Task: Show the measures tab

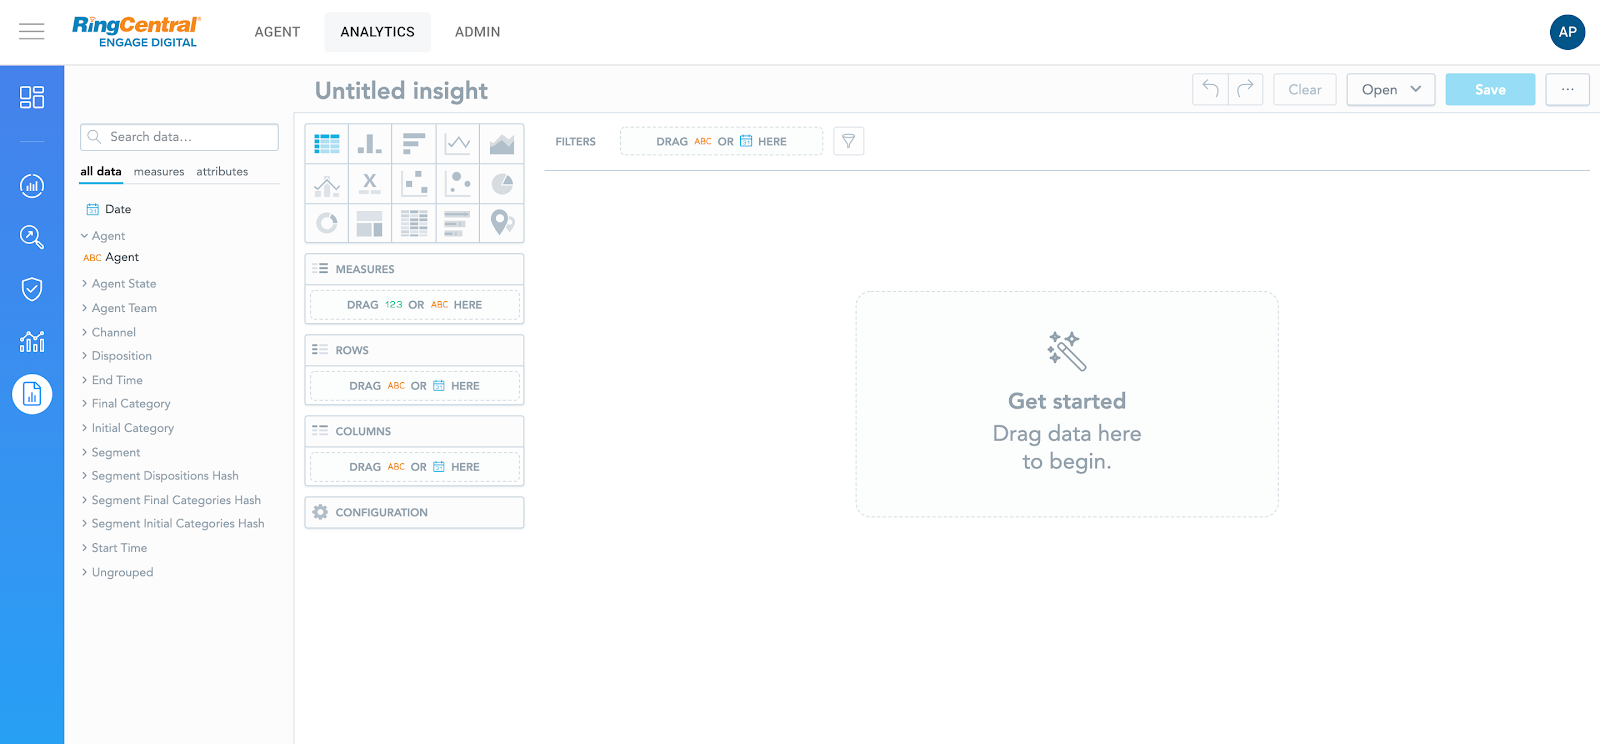Action: point(159,171)
